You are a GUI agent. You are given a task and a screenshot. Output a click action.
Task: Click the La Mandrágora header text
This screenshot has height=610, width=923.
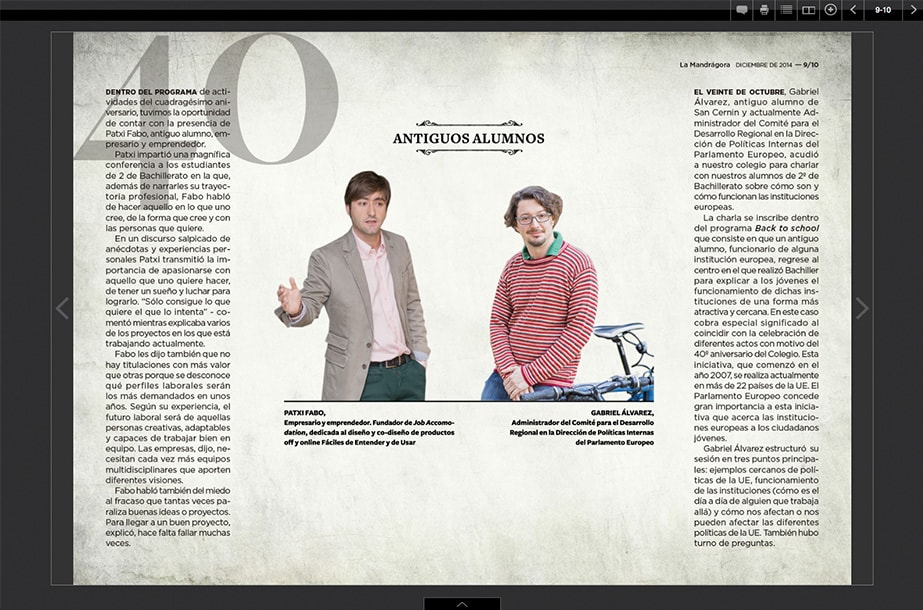coord(705,65)
